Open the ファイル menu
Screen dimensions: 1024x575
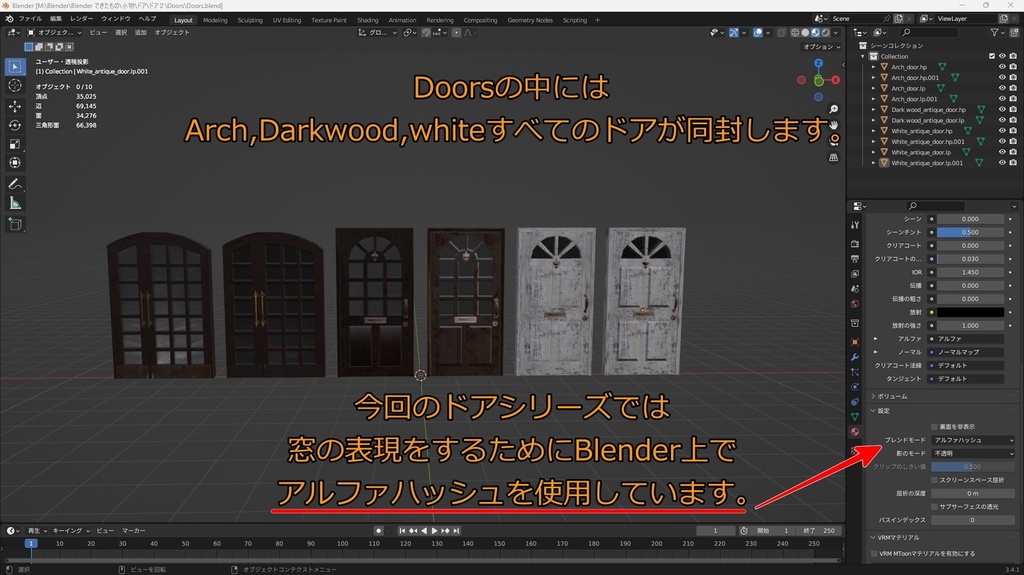click(30, 19)
